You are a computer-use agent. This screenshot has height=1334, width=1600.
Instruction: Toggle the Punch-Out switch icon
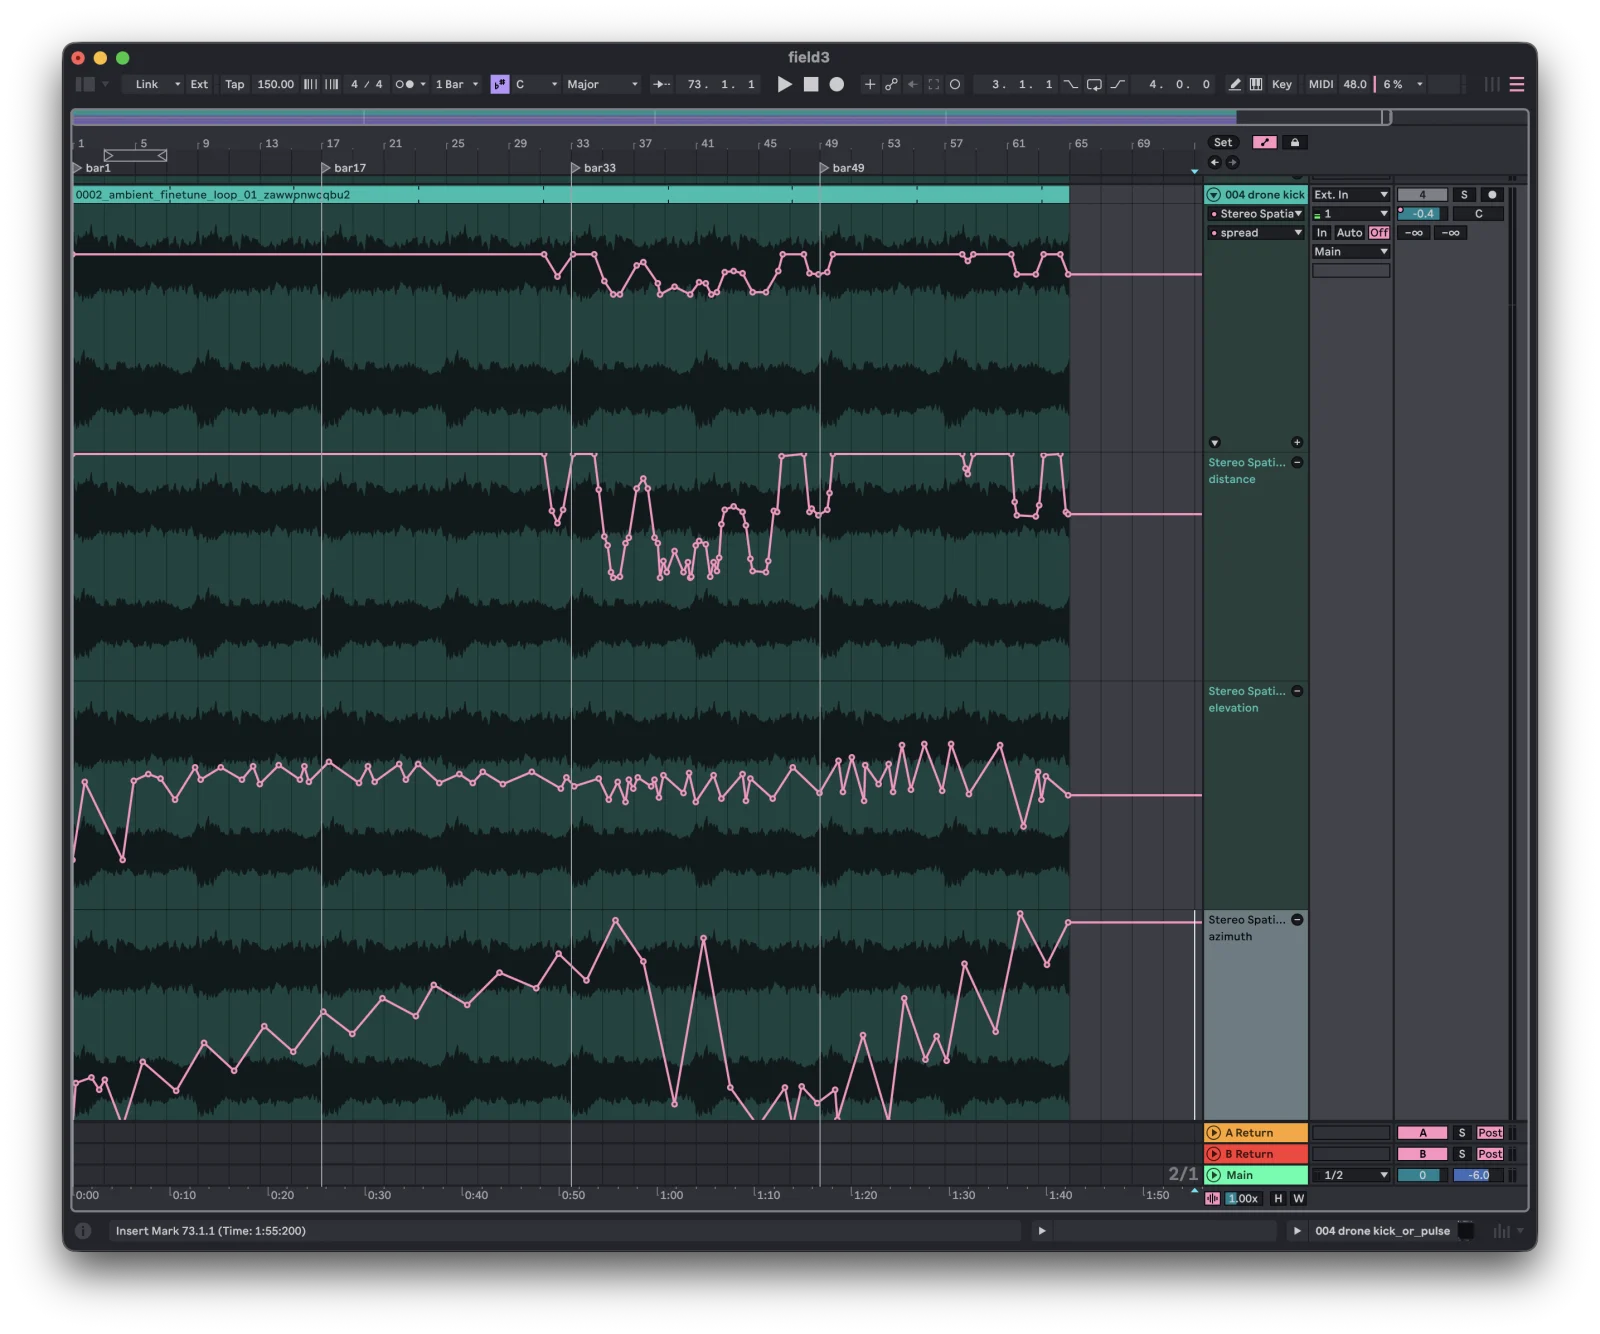coord(1118,84)
